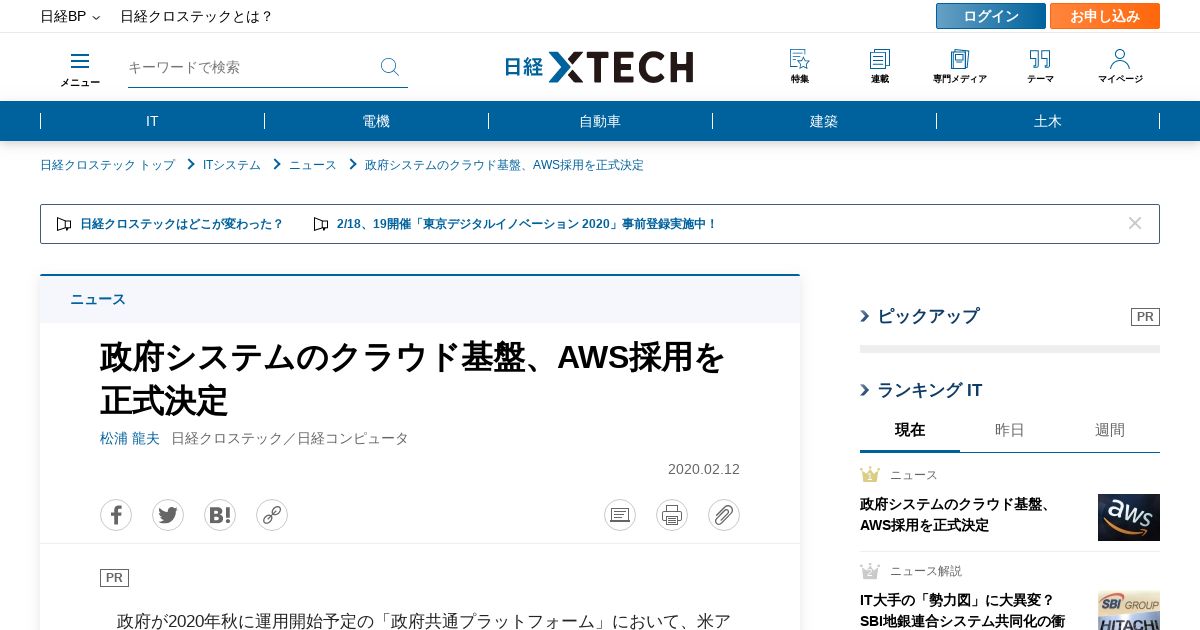Click the AWS logo thumbnail
This screenshot has width=1200, height=630.
[1129, 517]
